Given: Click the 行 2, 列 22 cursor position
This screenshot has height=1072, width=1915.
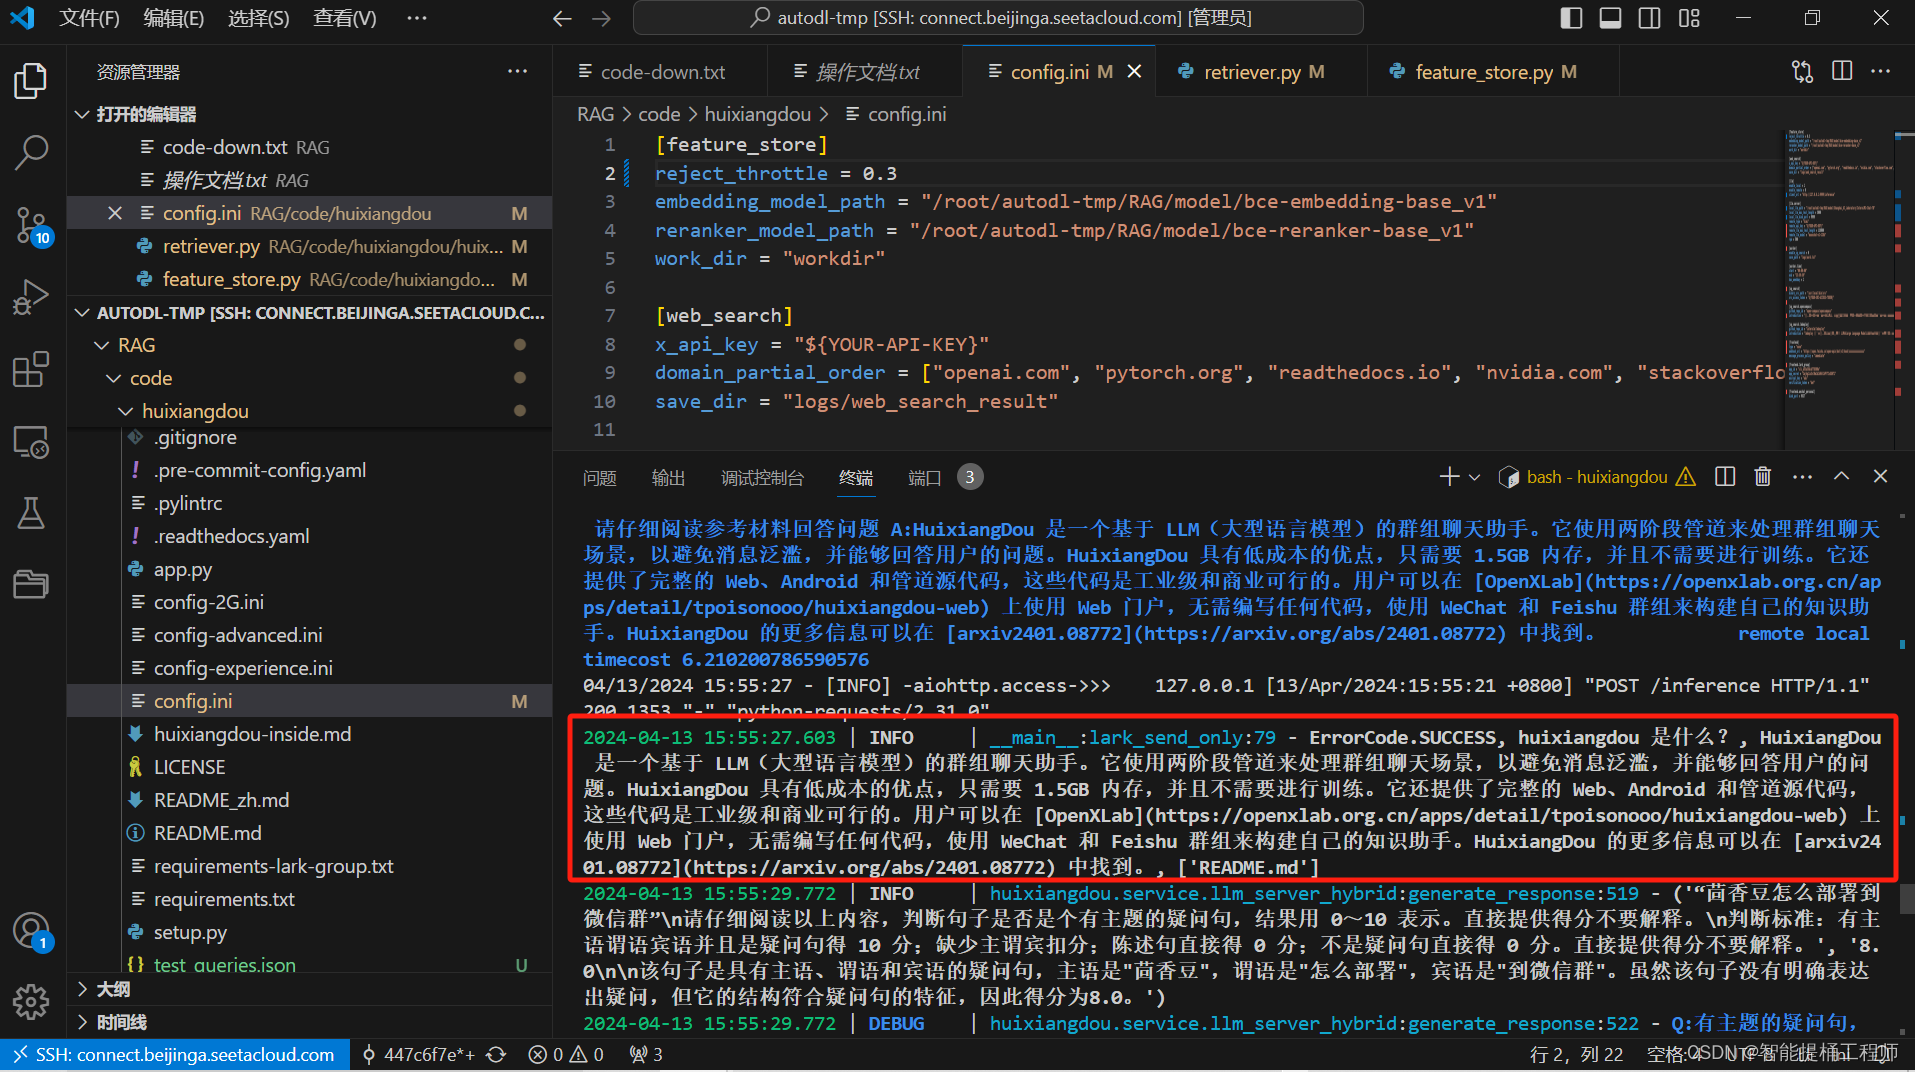Looking at the screenshot, I should [1576, 1055].
